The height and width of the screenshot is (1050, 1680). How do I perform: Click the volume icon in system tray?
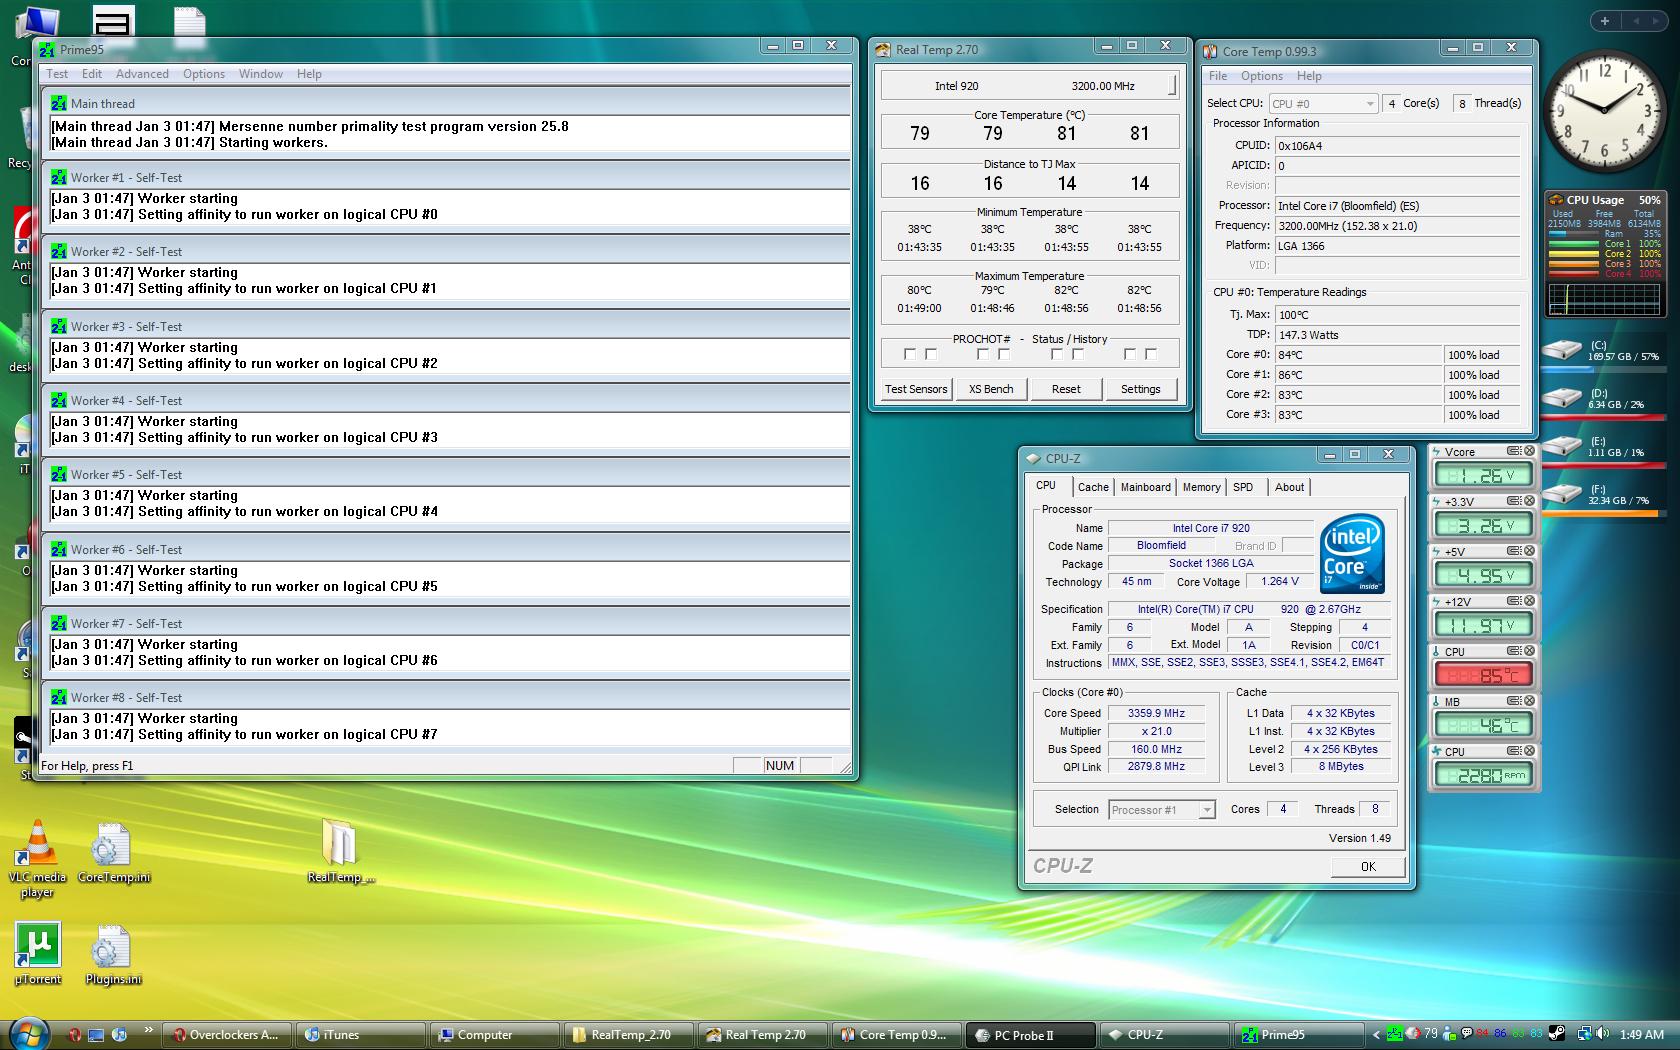(x=1602, y=1034)
